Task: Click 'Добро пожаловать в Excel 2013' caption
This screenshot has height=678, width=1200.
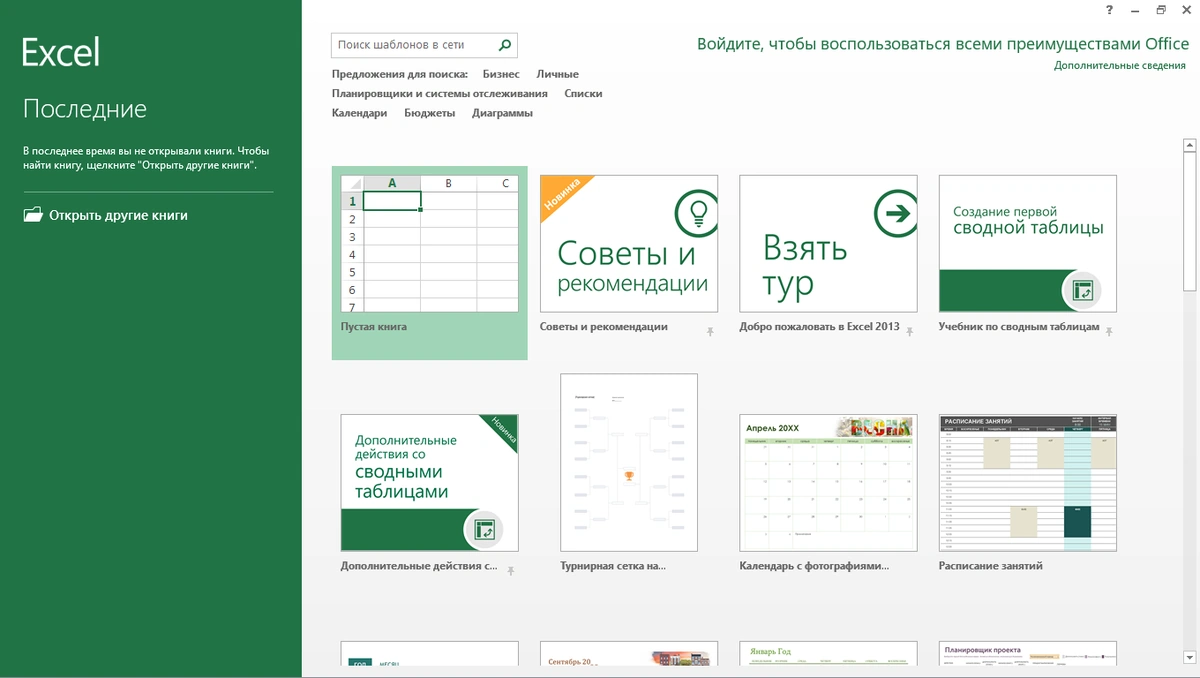Action: coord(820,327)
